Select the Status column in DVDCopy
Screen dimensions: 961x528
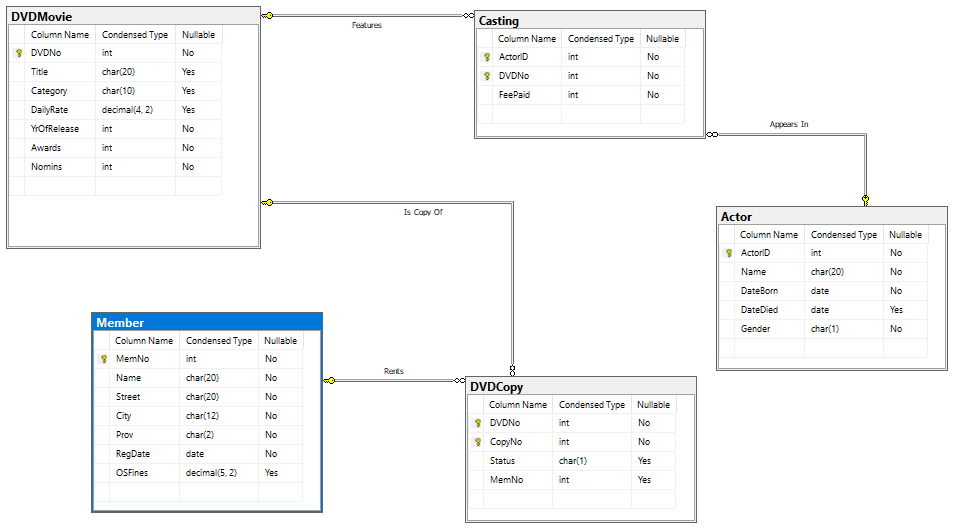(572, 461)
